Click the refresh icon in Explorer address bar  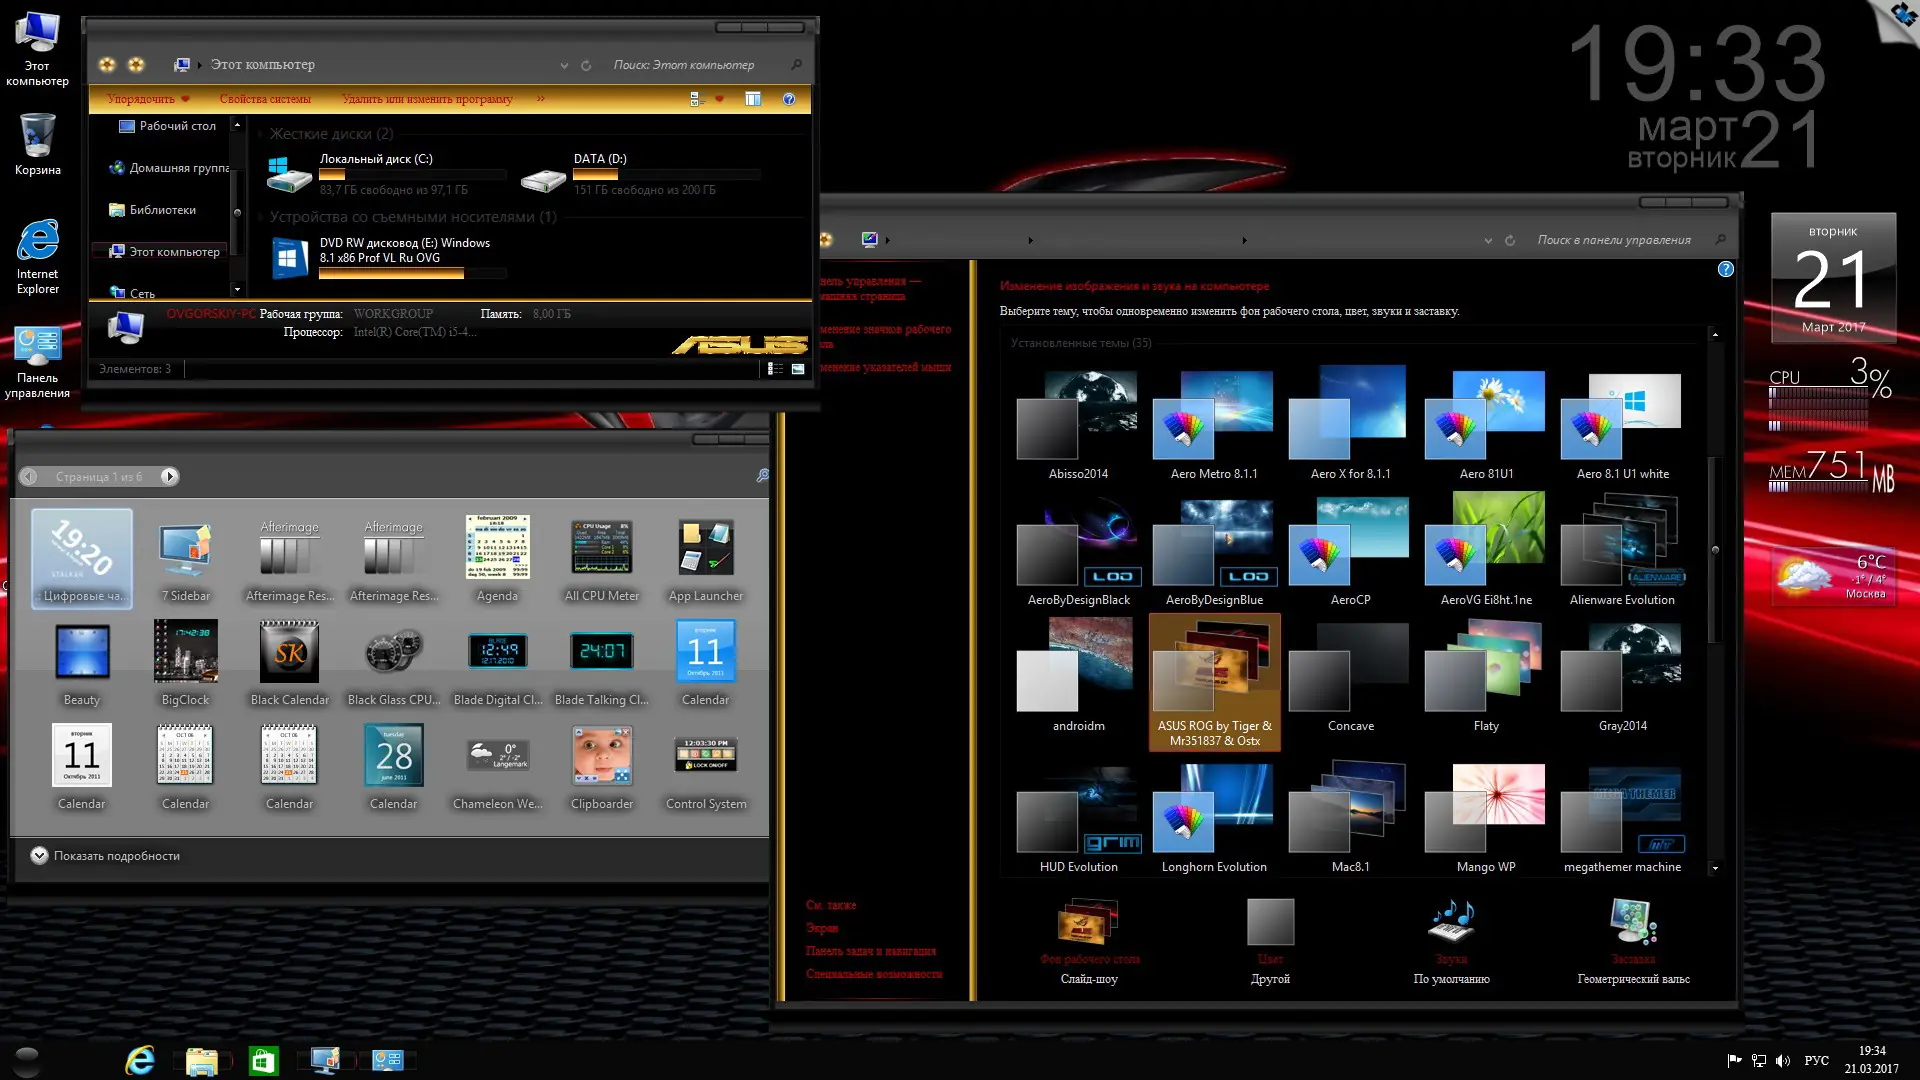[586, 66]
